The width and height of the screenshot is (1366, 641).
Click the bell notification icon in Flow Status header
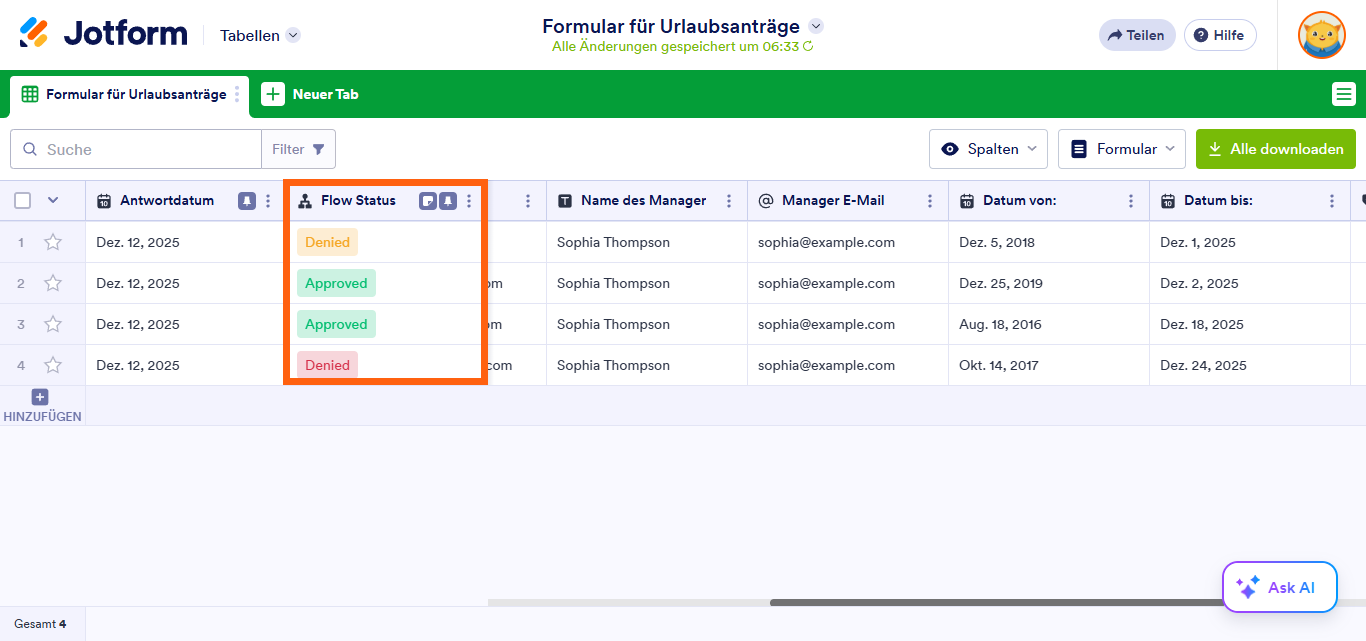[x=447, y=200]
